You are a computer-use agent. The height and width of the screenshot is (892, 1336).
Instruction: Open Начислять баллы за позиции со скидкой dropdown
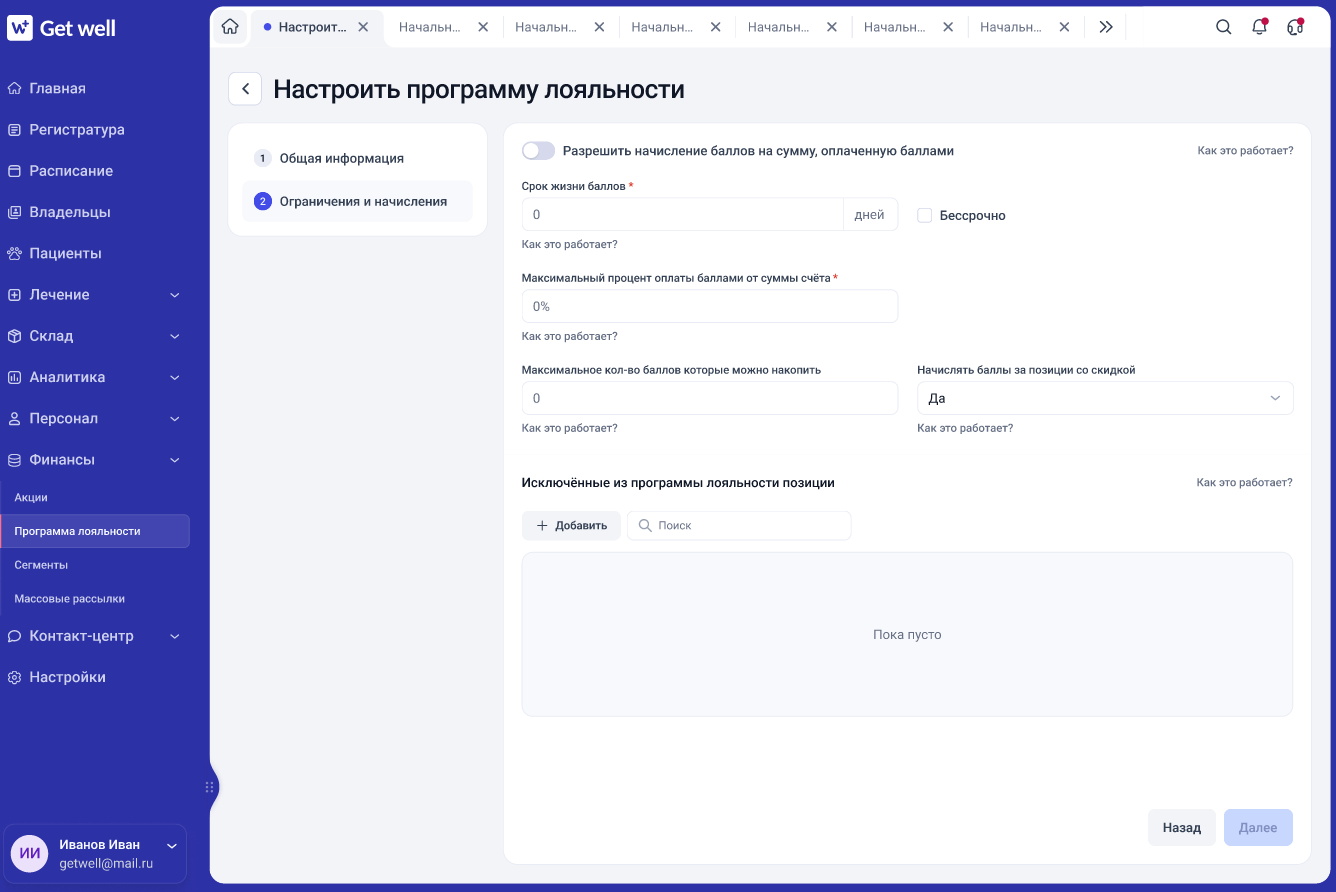pos(1105,398)
